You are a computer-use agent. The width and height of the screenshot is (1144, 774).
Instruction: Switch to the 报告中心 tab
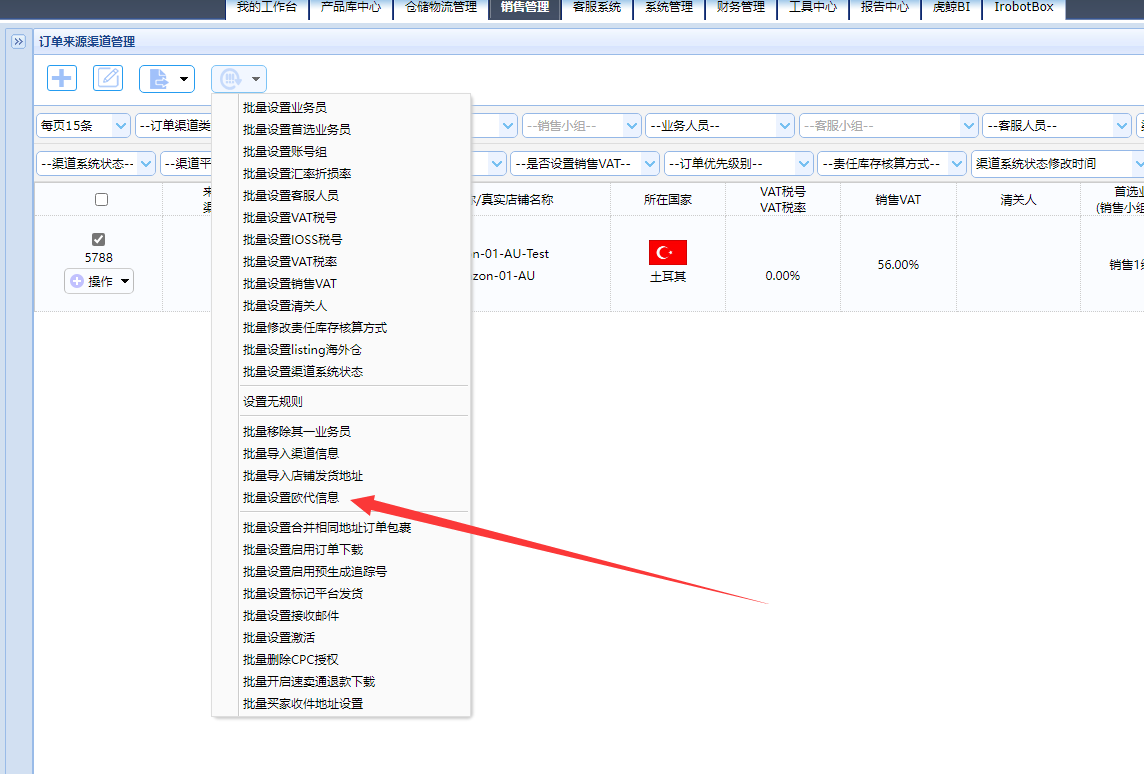coord(884,7)
